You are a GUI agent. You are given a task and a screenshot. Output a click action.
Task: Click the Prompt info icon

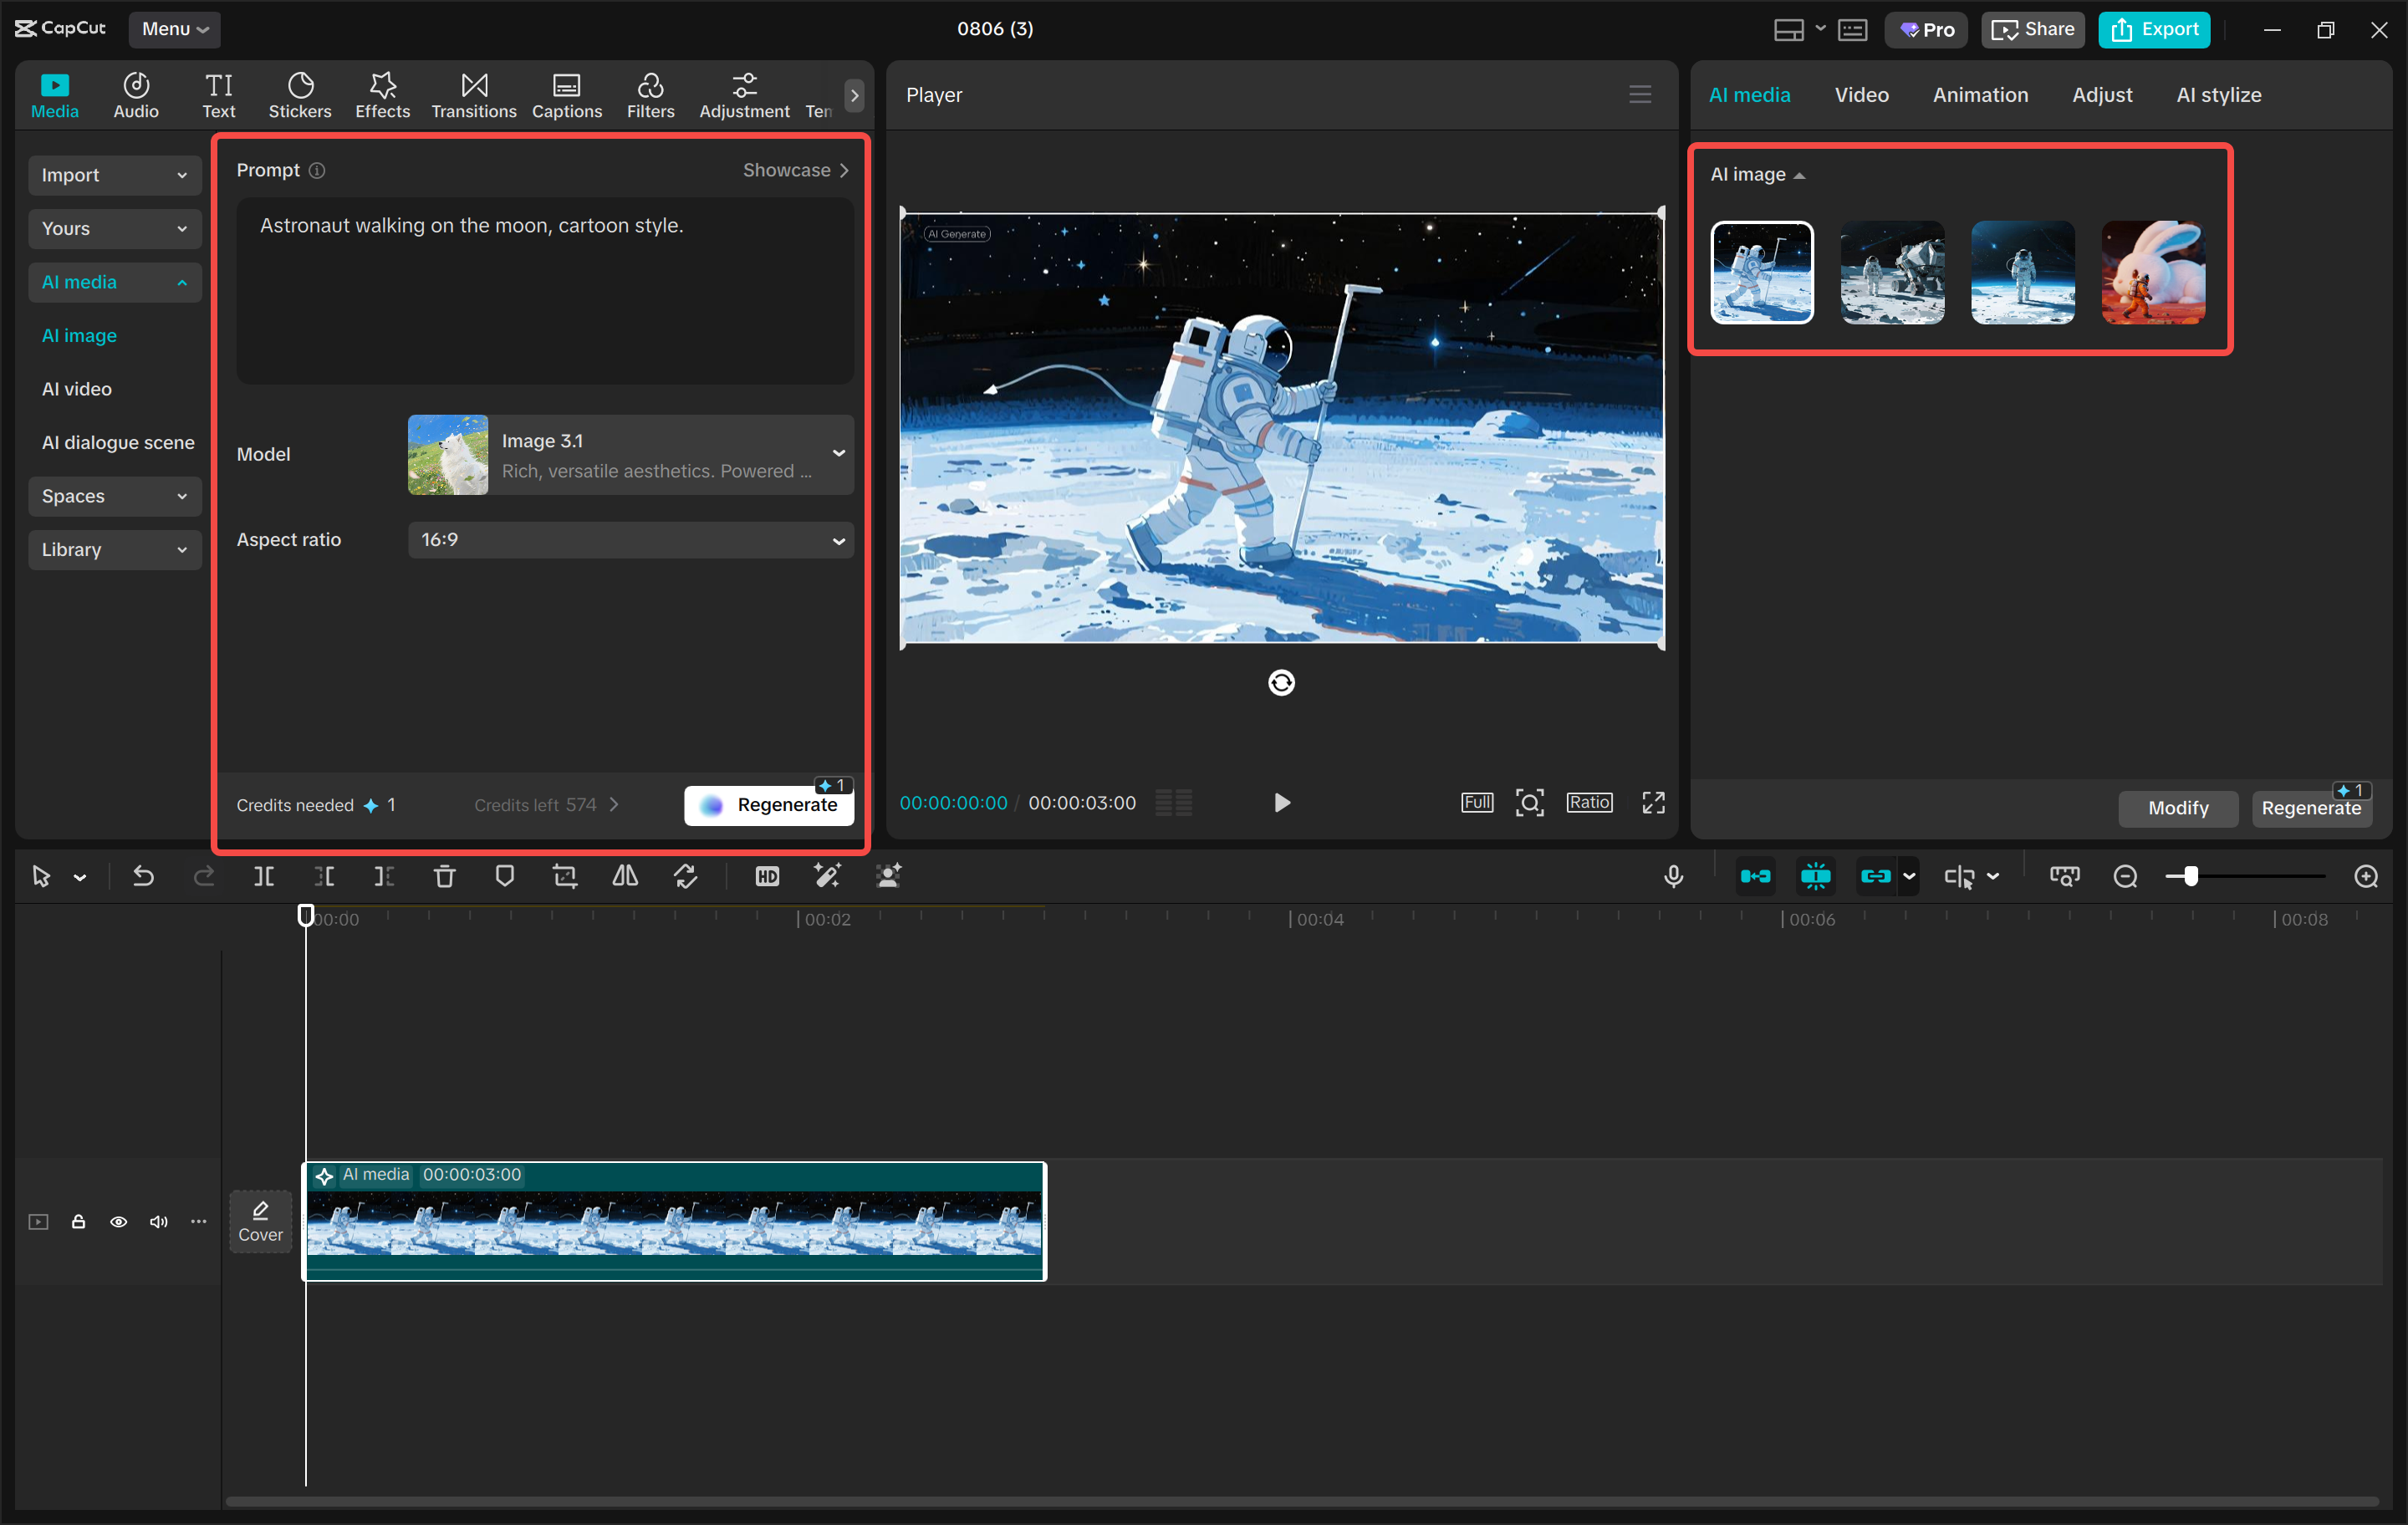pyautogui.click(x=317, y=170)
